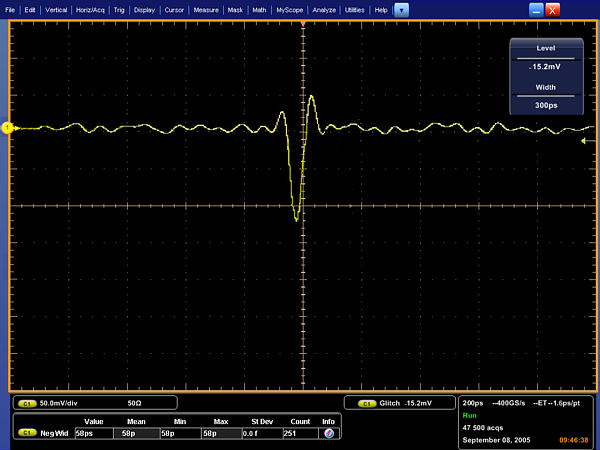
Task: Open the Vertical menu
Action: tap(57, 9)
